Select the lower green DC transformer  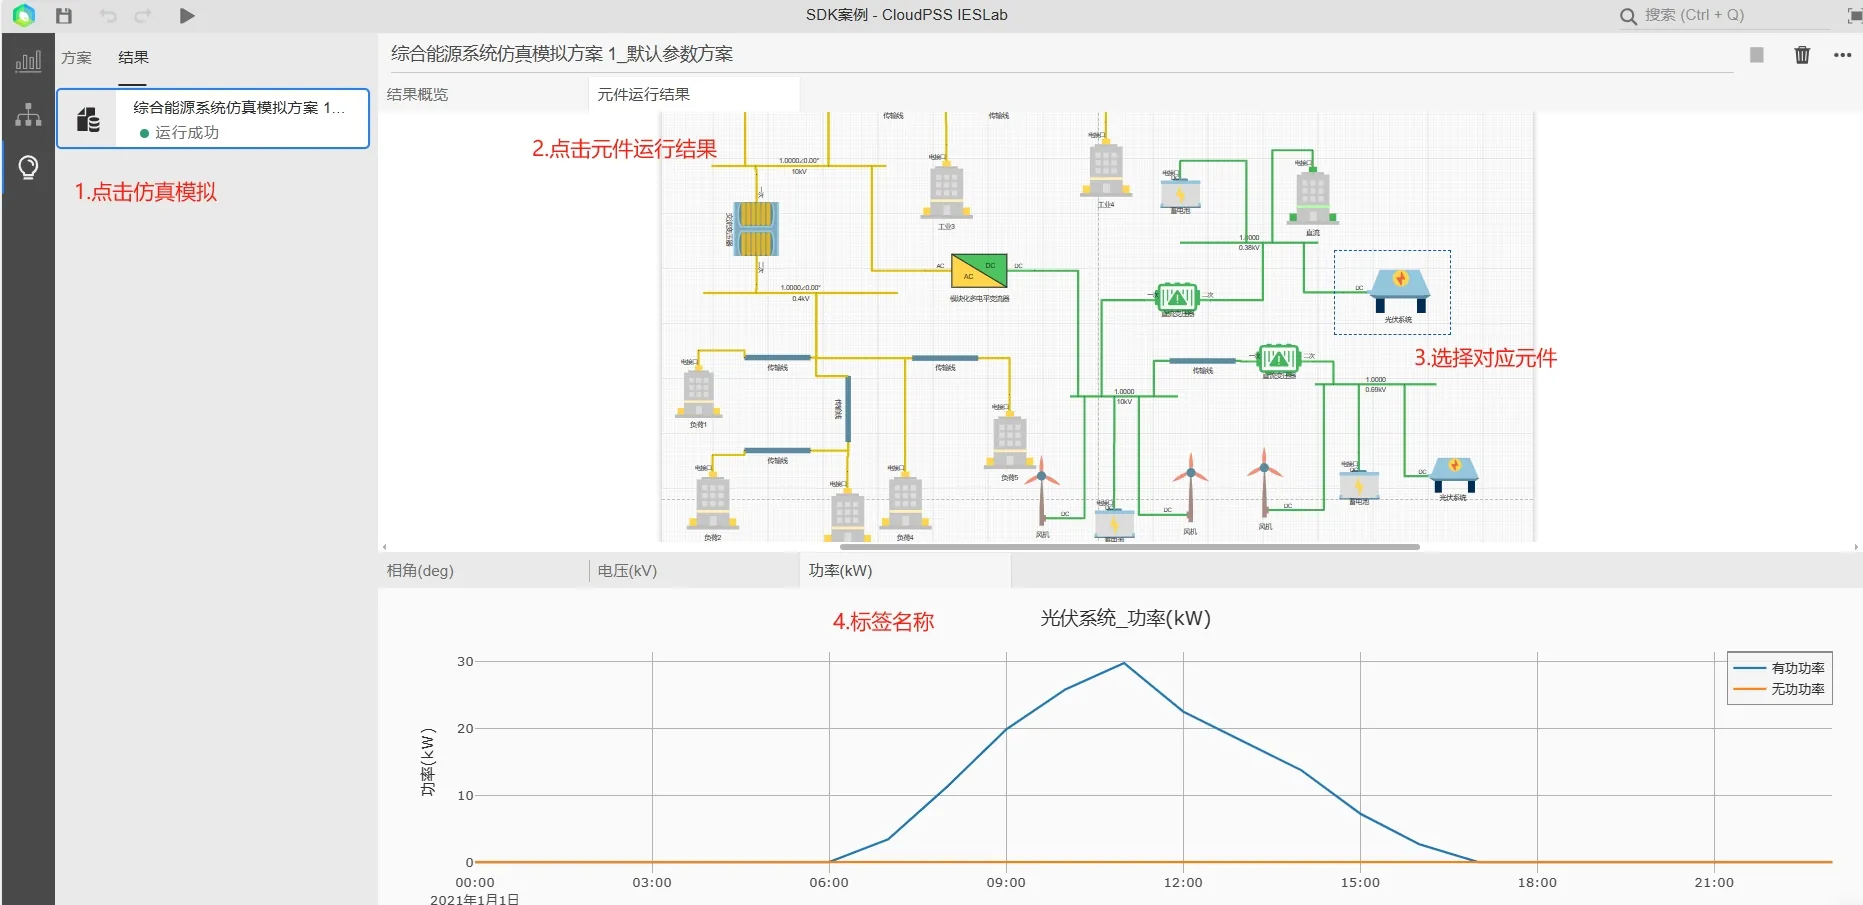(x=1278, y=358)
